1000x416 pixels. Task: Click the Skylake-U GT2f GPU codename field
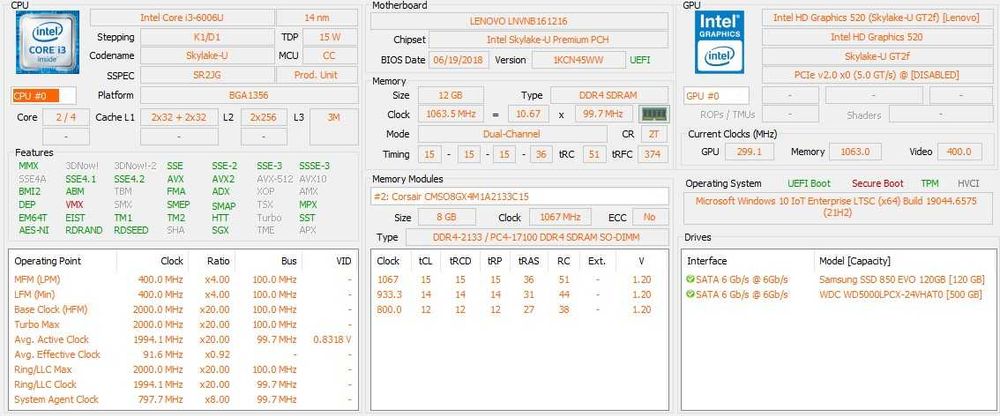876,56
